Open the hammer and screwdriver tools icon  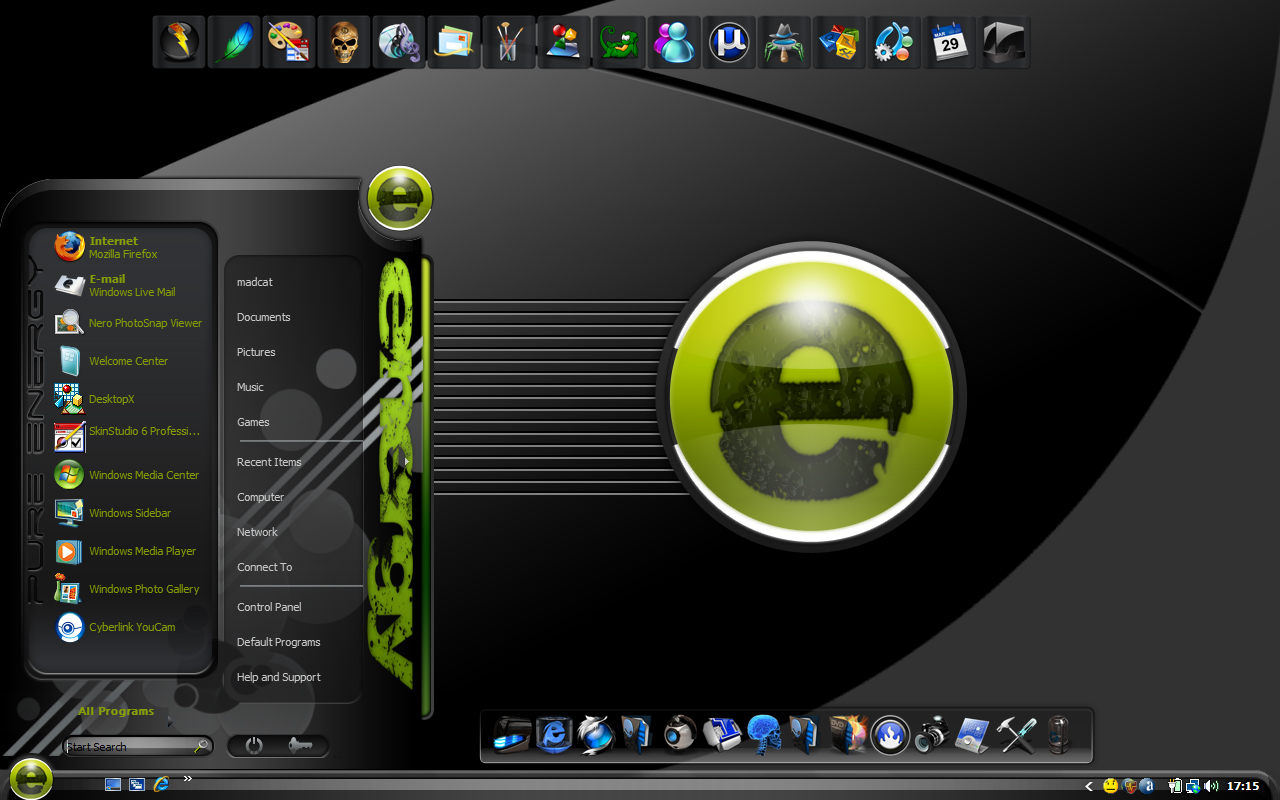(x=1016, y=735)
